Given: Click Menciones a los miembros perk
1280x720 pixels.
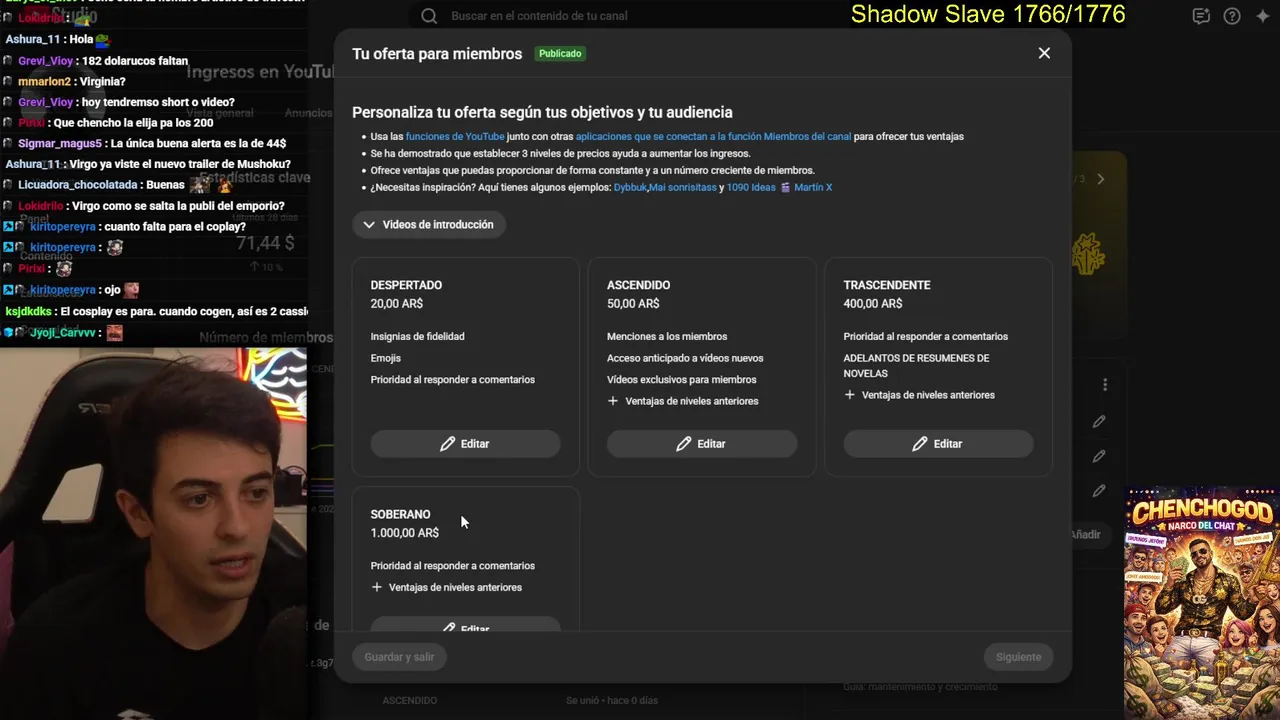Looking at the screenshot, I should click(x=667, y=337).
